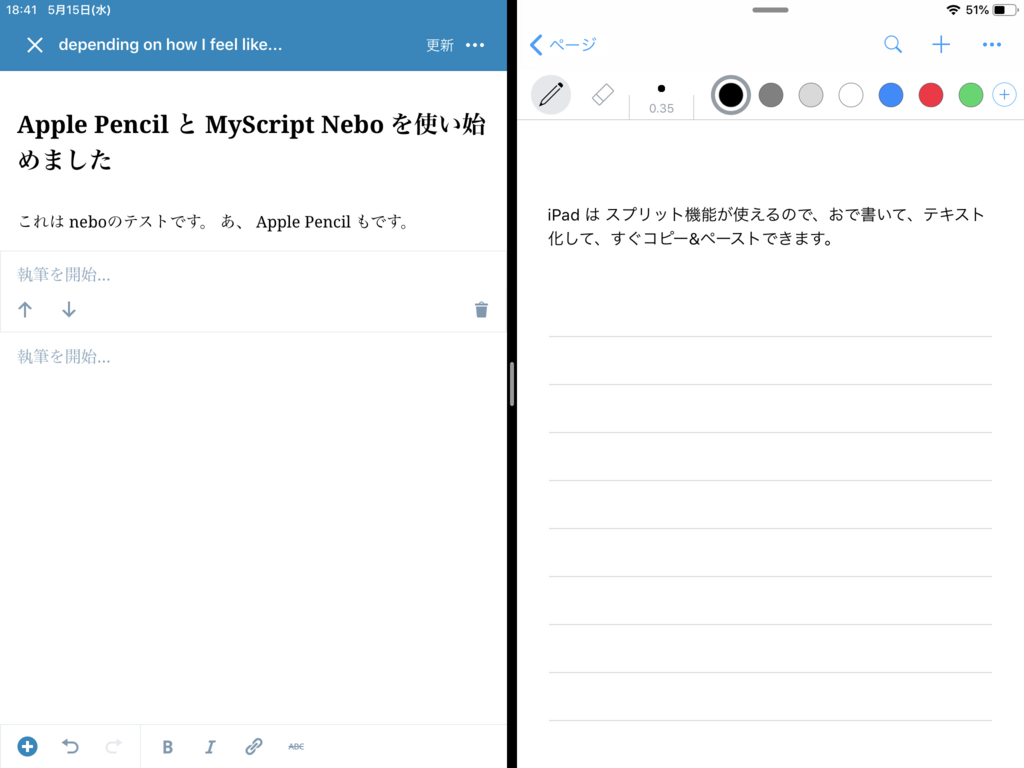Edit the post title heading
1024x768 pixels.
252,142
